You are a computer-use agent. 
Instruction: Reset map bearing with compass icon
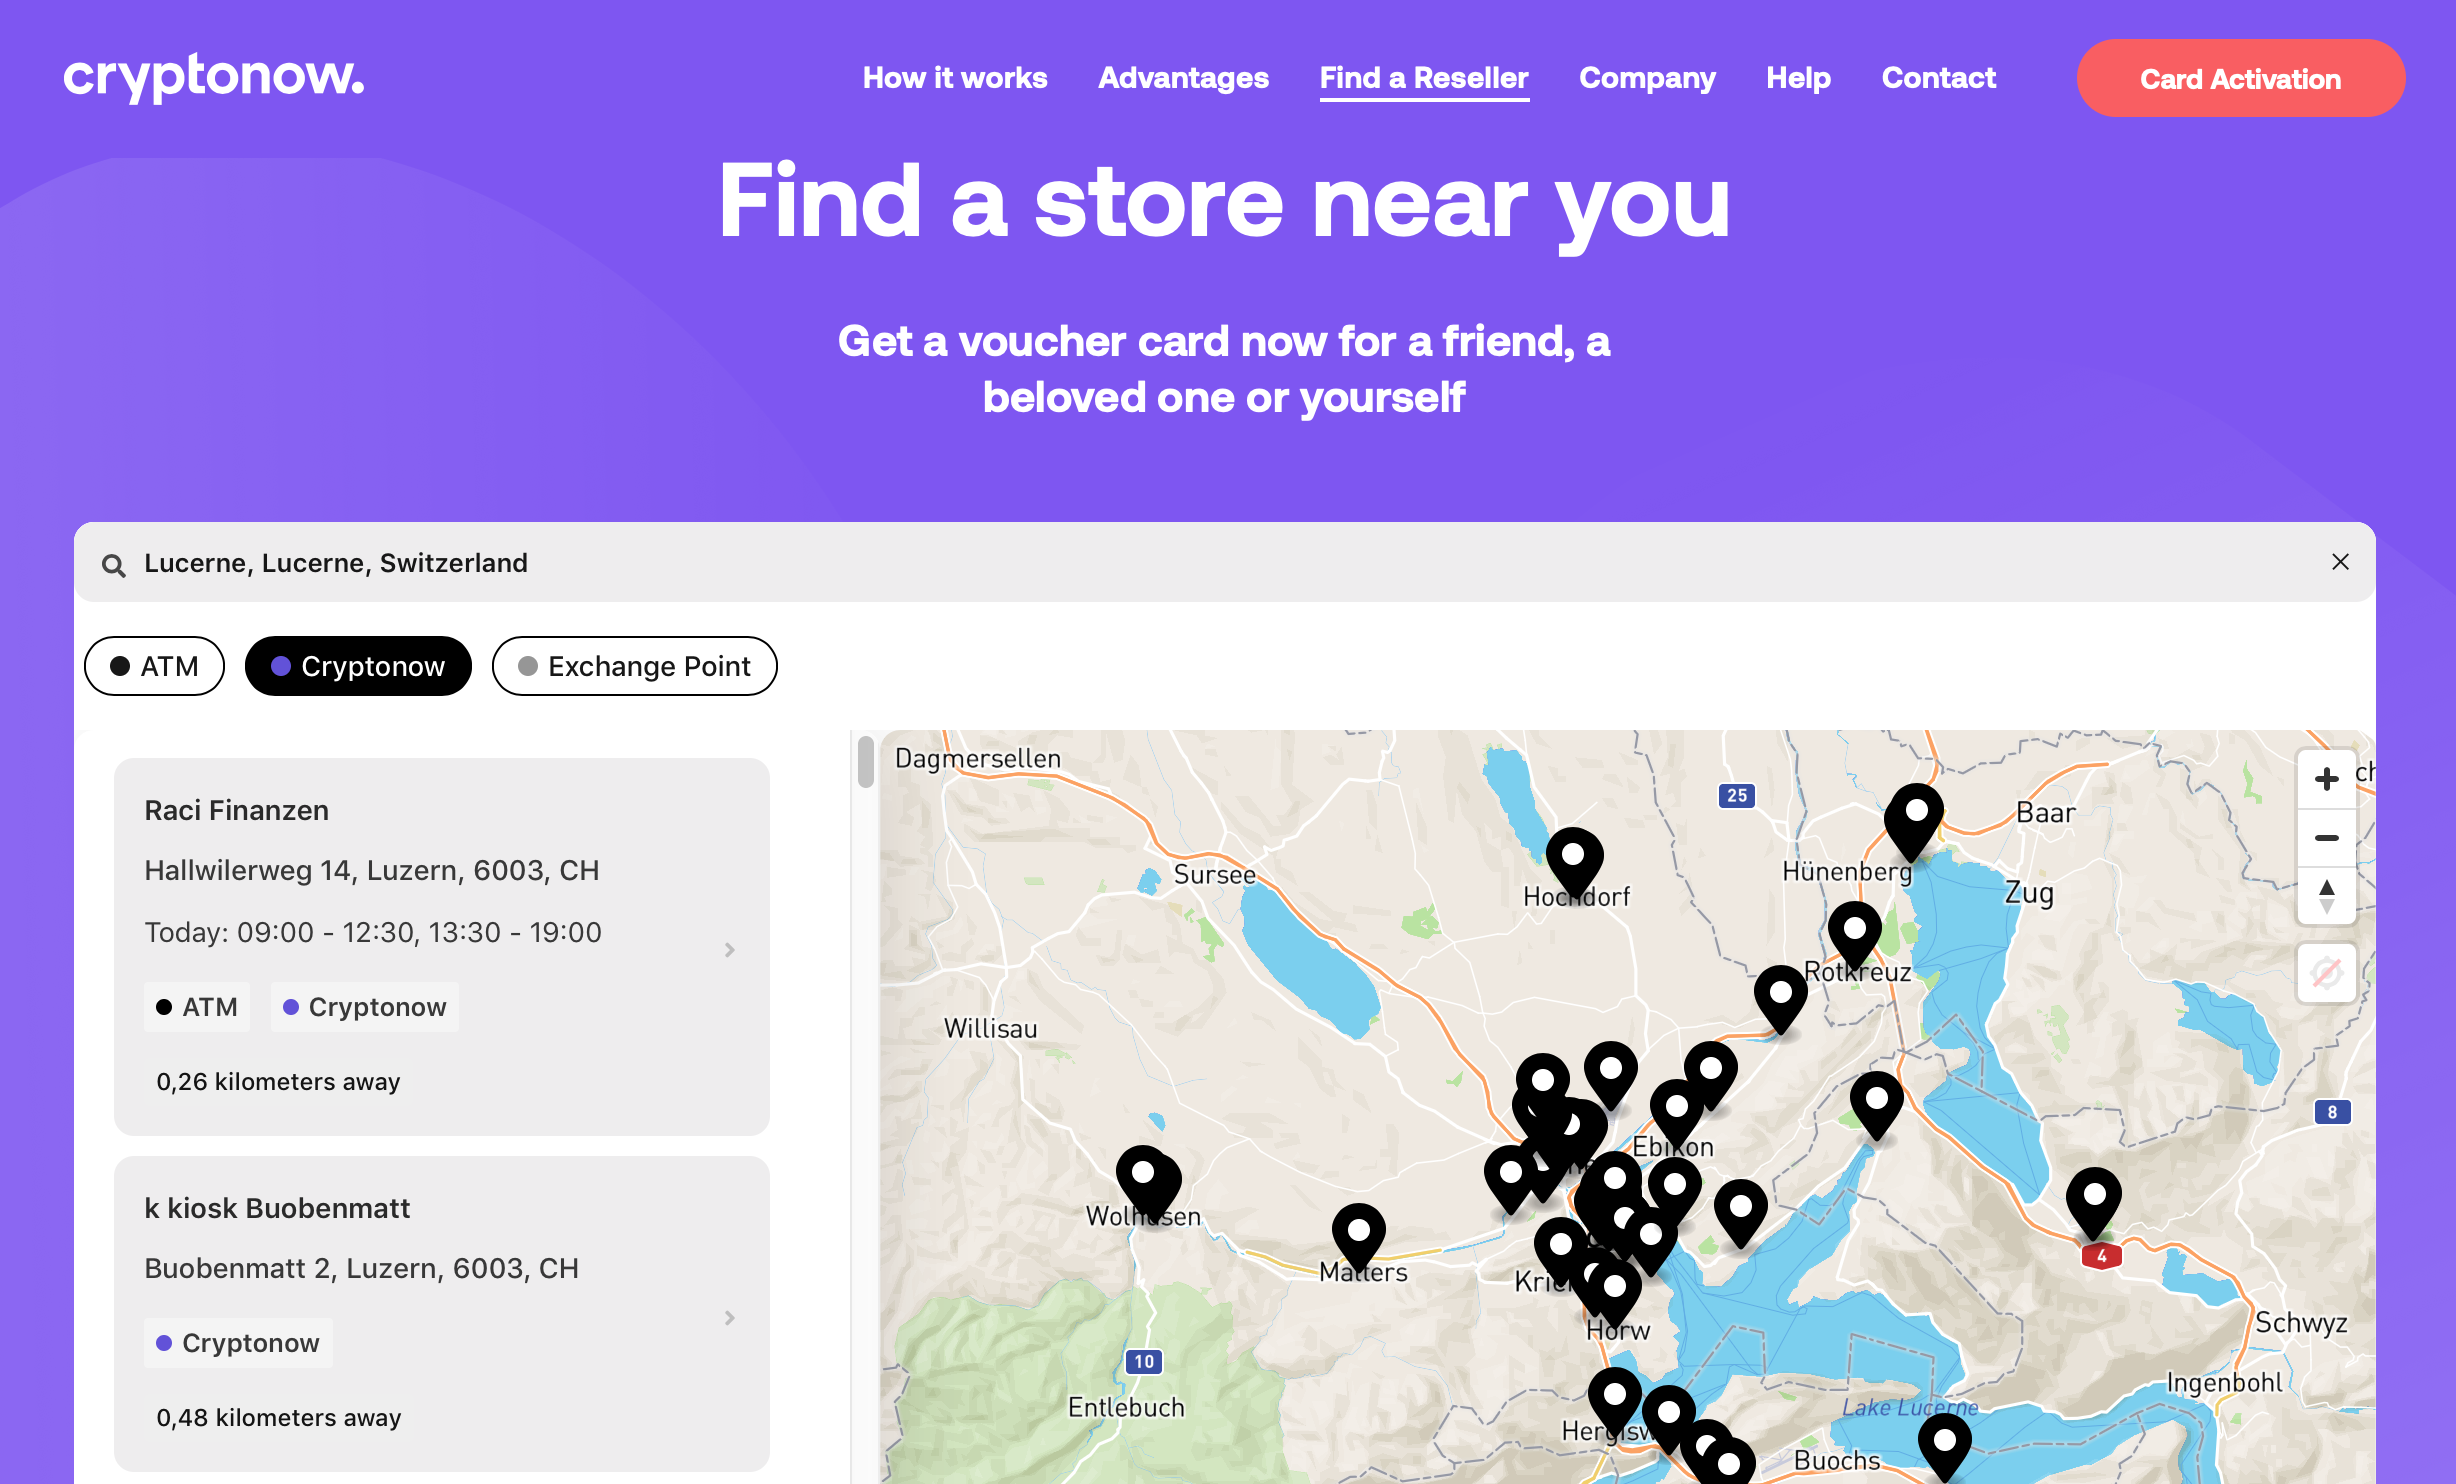pyautogui.click(x=2326, y=896)
